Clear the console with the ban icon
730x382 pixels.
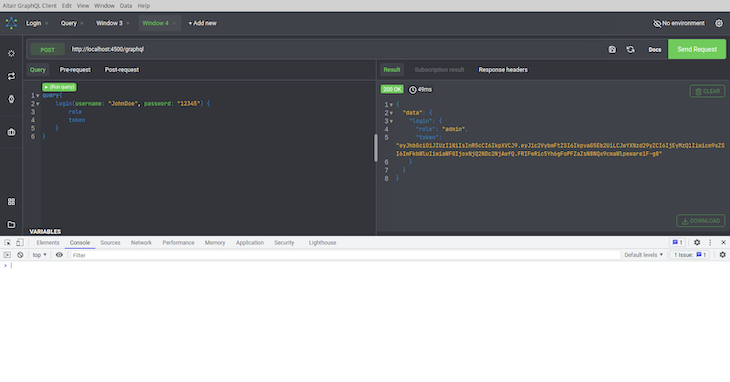coord(20,255)
